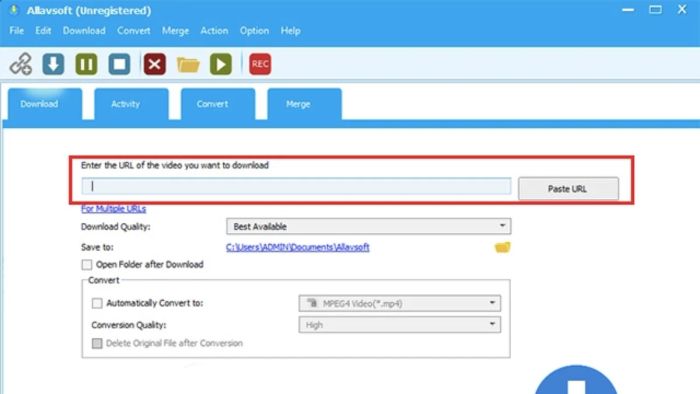Click large blue download button at bottom
The image size is (700, 394).
(576, 380)
